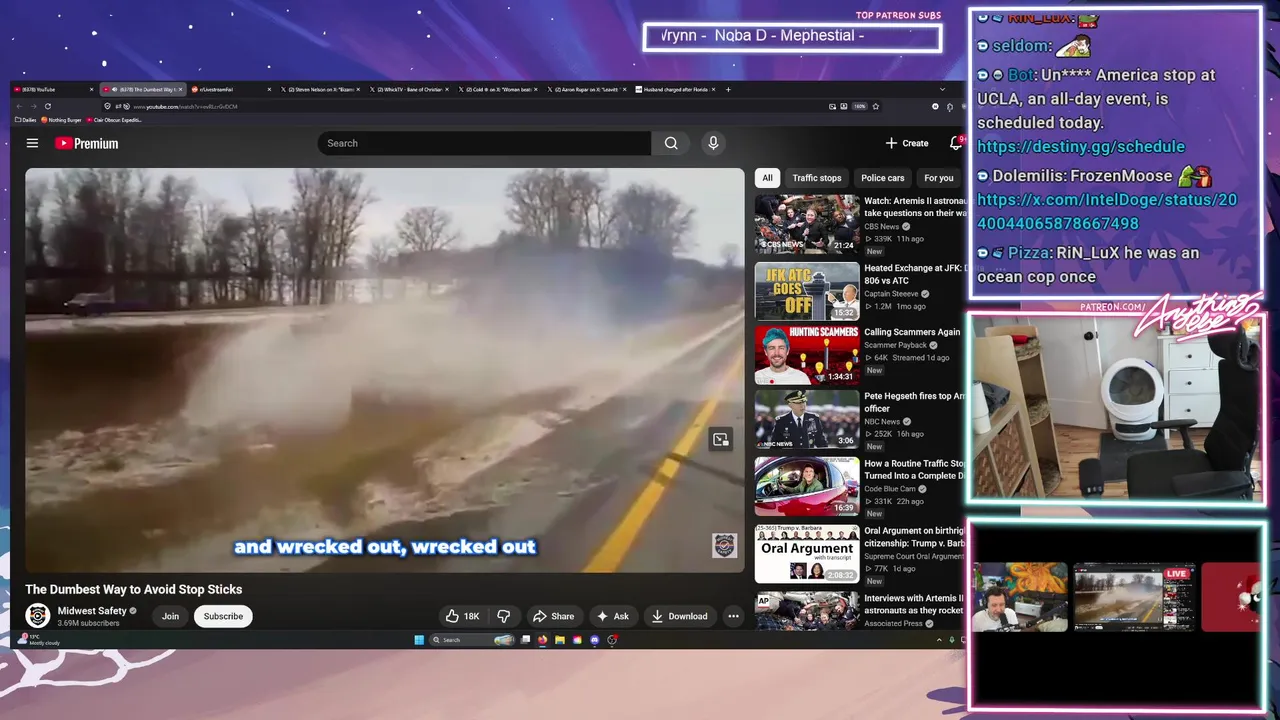Click the Share button
1280x720 pixels.
tap(553, 616)
